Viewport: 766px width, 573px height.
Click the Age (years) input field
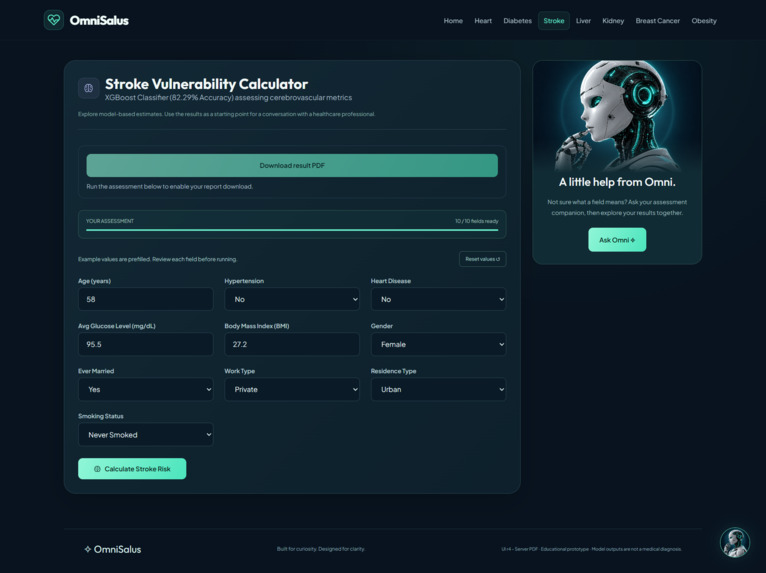[146, 299]
